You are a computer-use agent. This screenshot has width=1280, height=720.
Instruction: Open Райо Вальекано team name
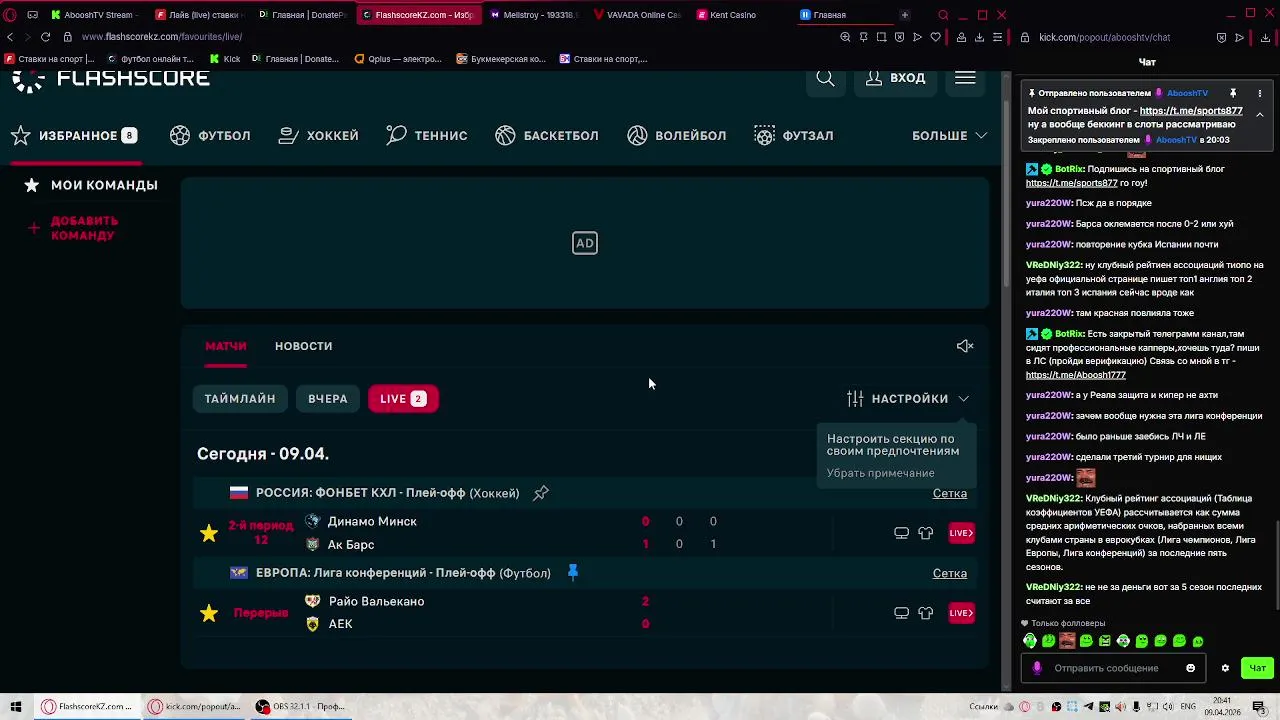pyautogui.click(x=376, y=601)
